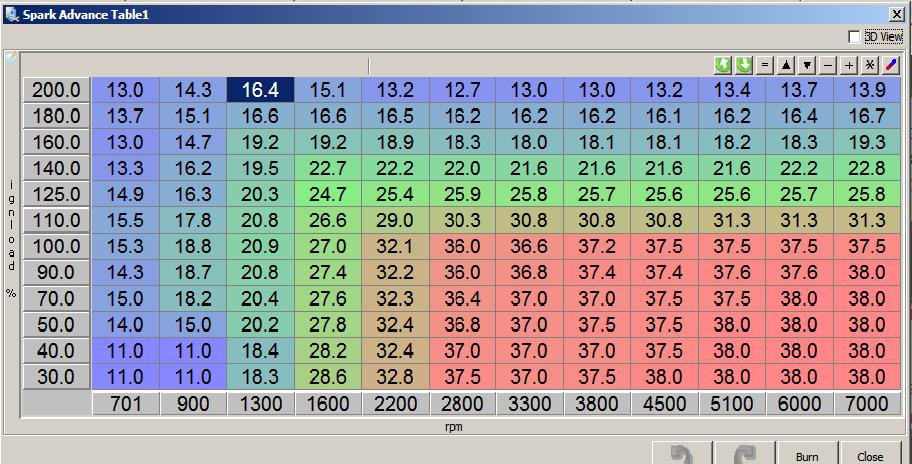Select the 1300 rpm axis cell
The height and width of the screenshot is (464, 912).
click(260, 404)
